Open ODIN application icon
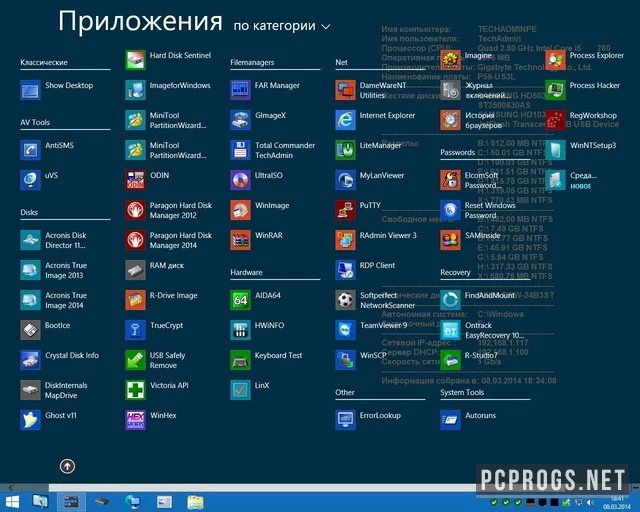The height and width of the screenshot is (512, 640). [x=135, y=180]
